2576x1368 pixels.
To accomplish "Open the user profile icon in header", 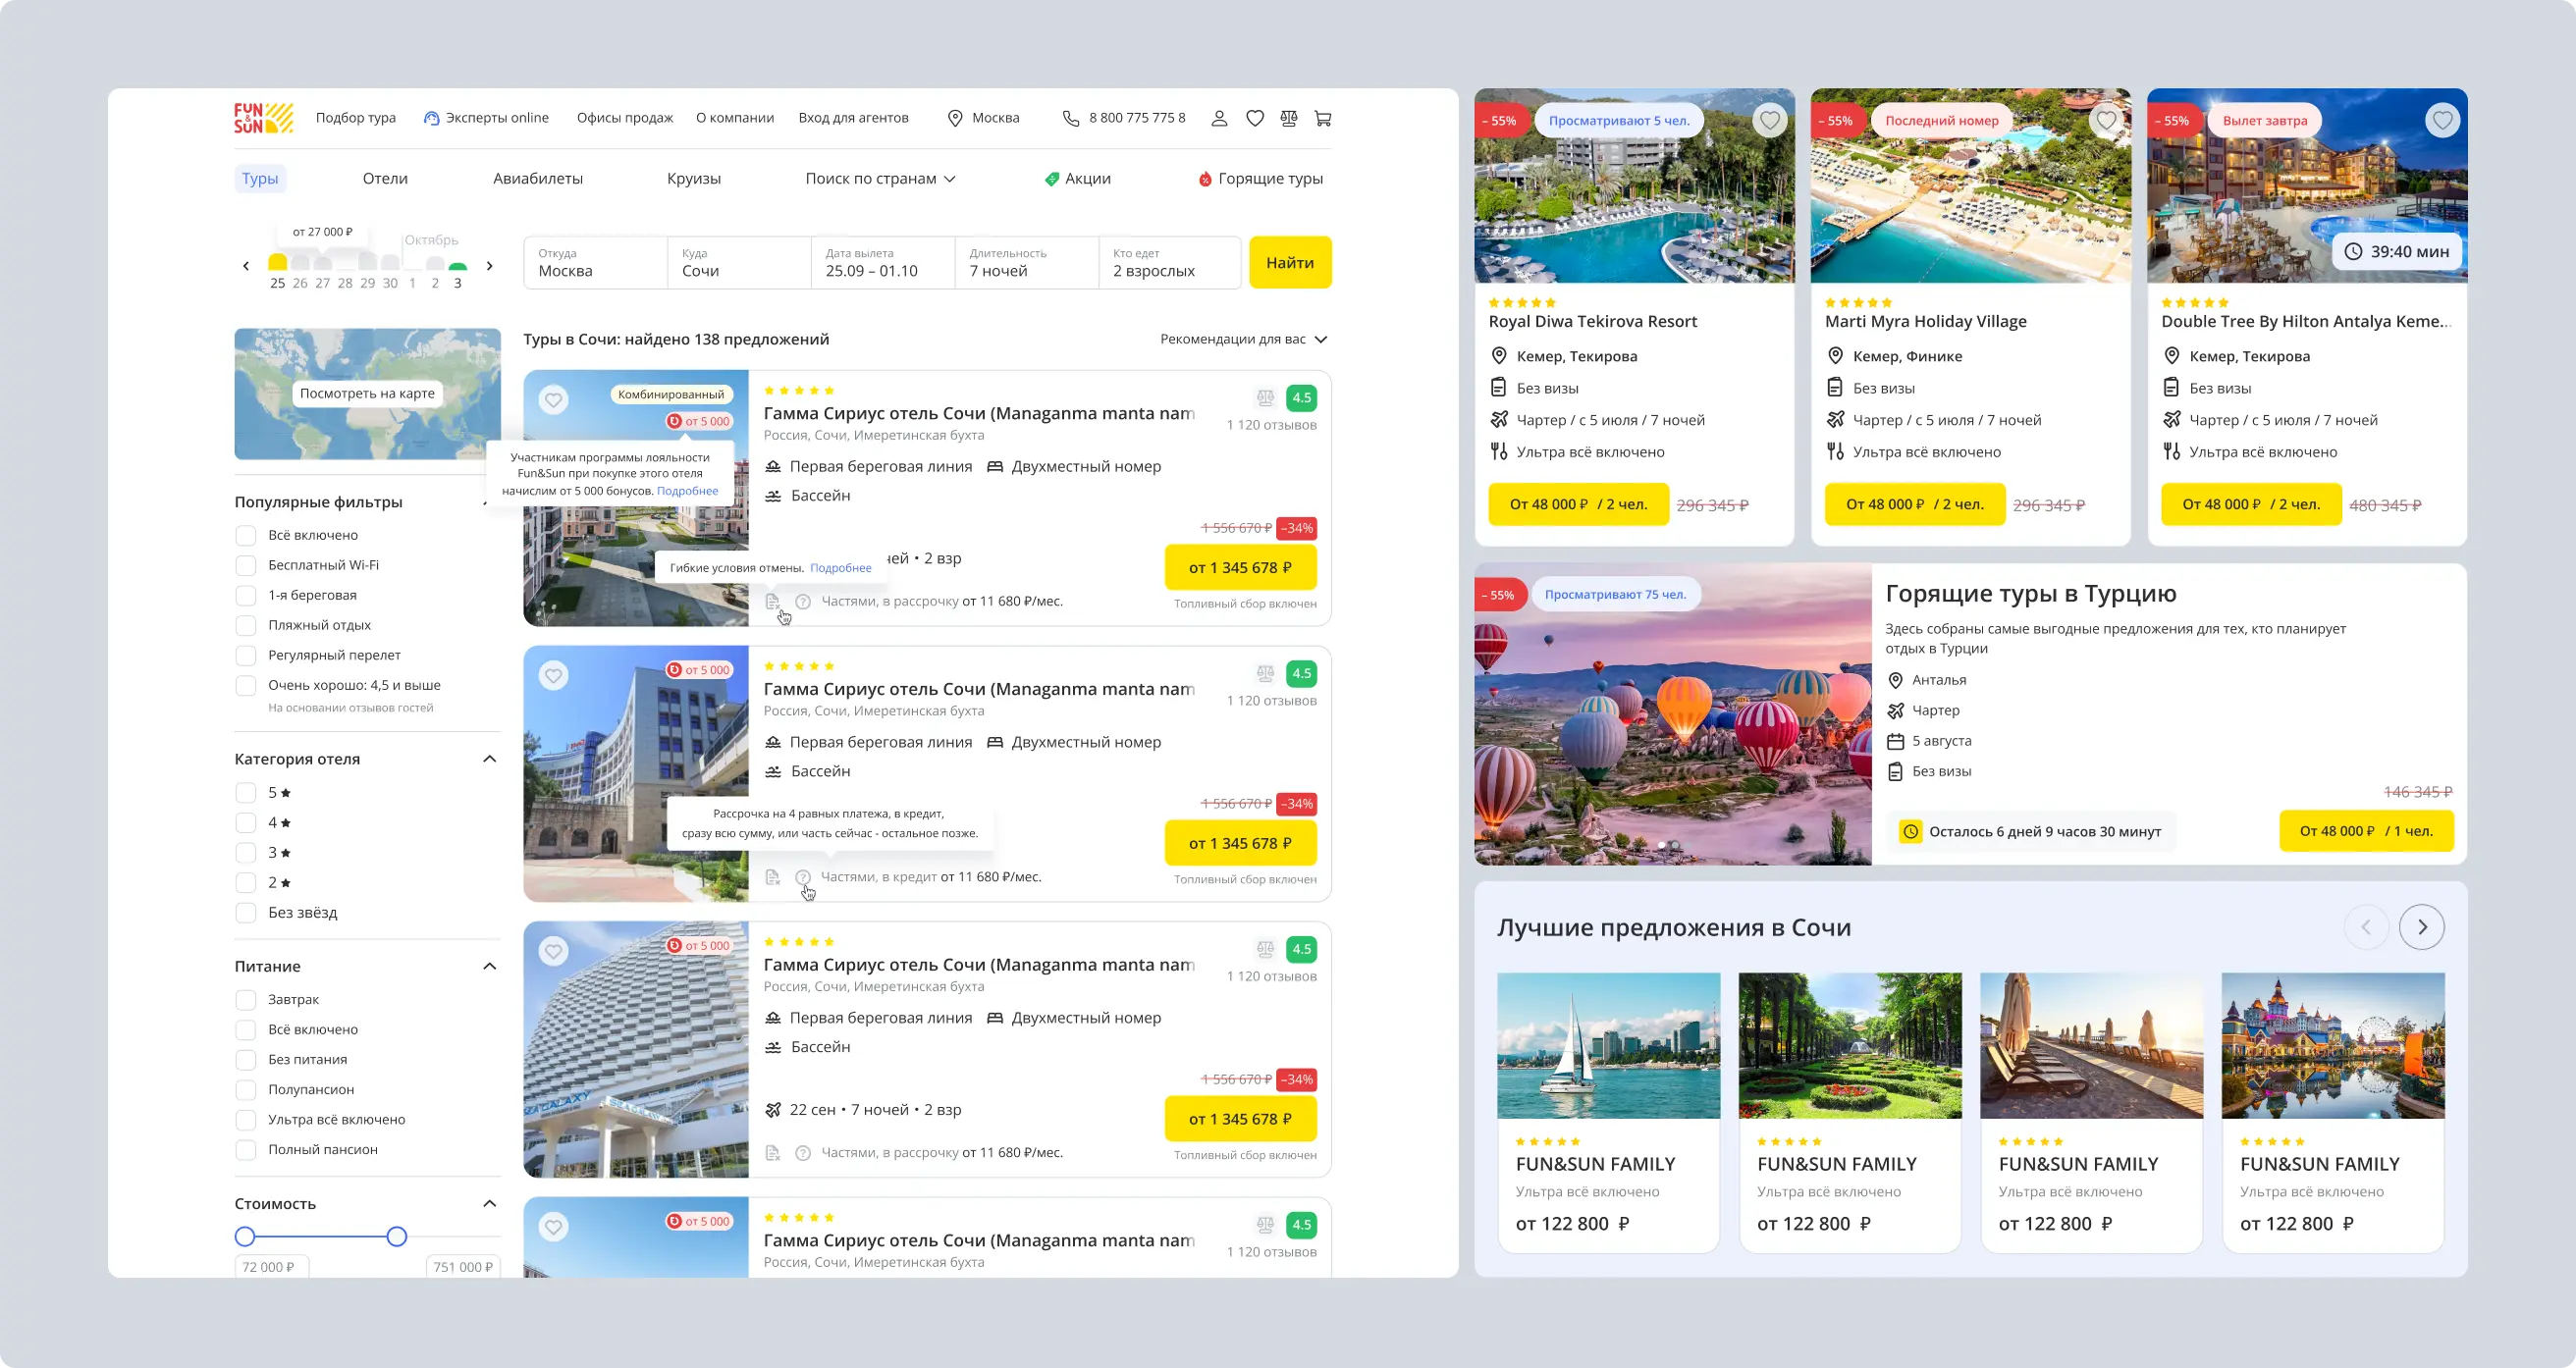I will click(1219, 118).
